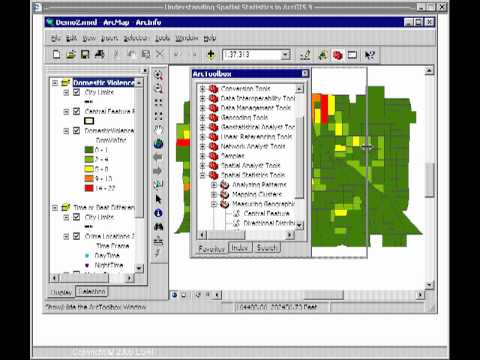480x360 pixels.
Task: Click the red 14 - 22 swatch
Action: pyautogui.click(x=89, y=188)
